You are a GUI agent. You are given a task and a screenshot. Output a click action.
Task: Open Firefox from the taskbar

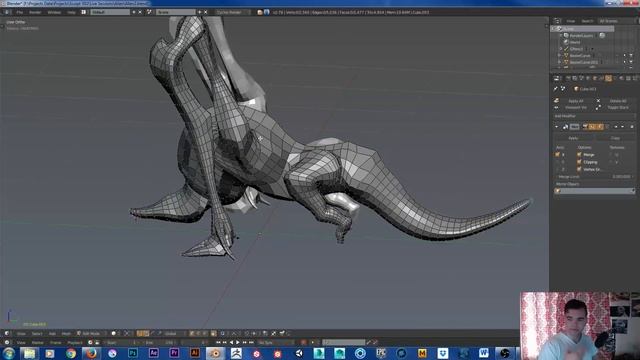pyautogui.click(x=91, y=353)
